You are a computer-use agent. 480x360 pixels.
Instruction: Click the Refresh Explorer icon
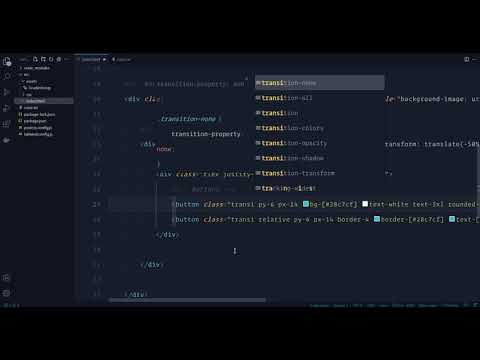tap(51, 59)
